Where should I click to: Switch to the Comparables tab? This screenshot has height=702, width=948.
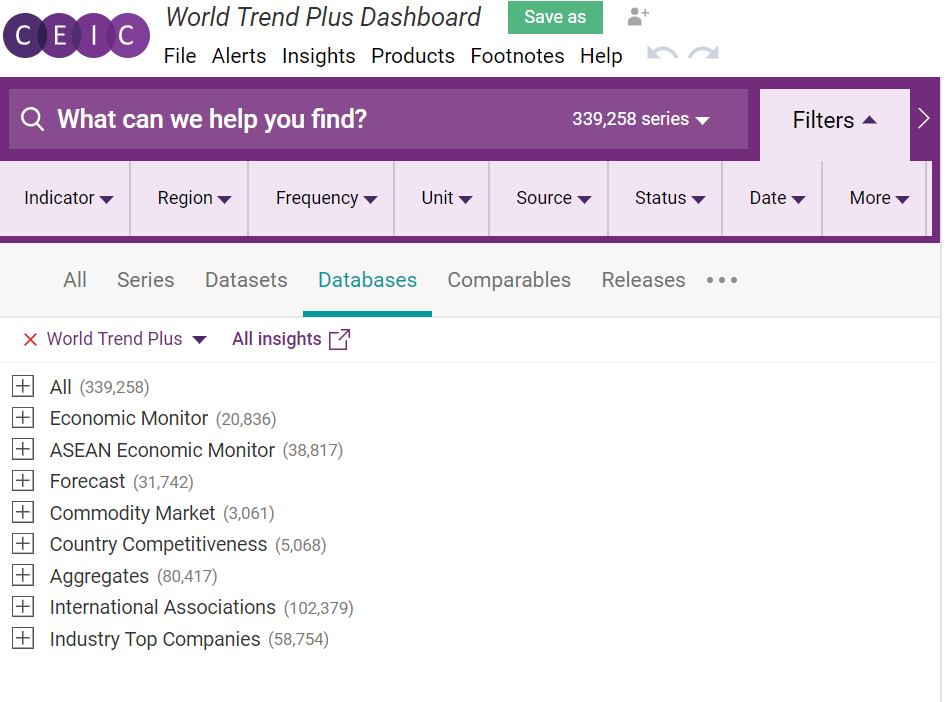coord(509,280)
